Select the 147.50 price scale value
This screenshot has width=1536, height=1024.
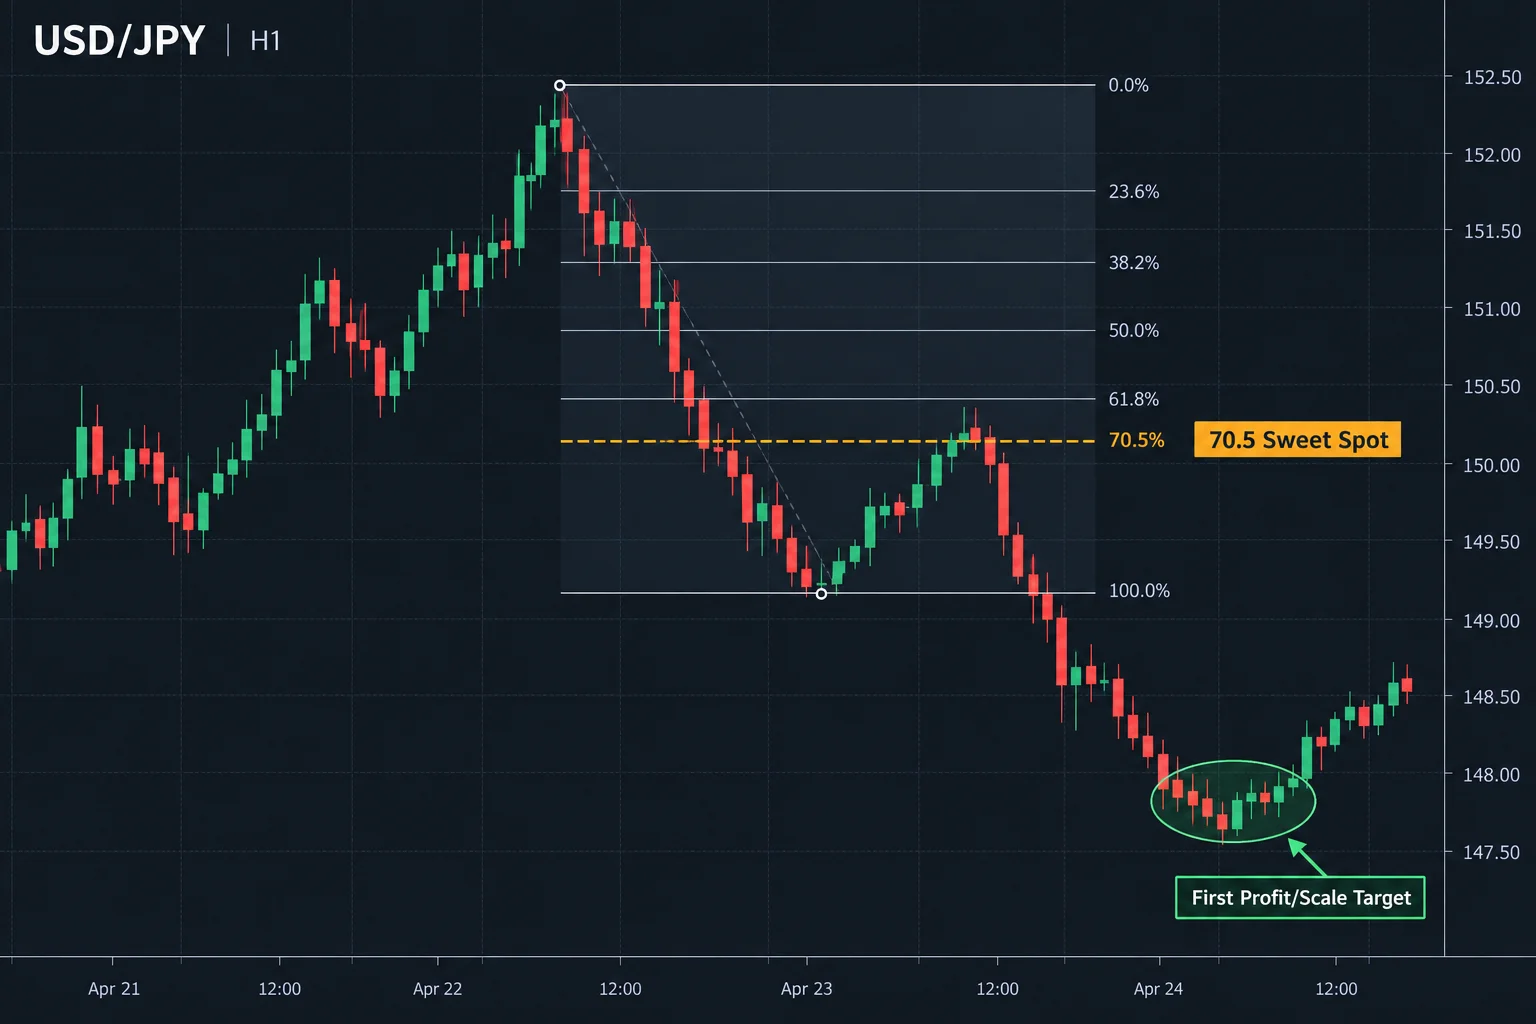1492,853
